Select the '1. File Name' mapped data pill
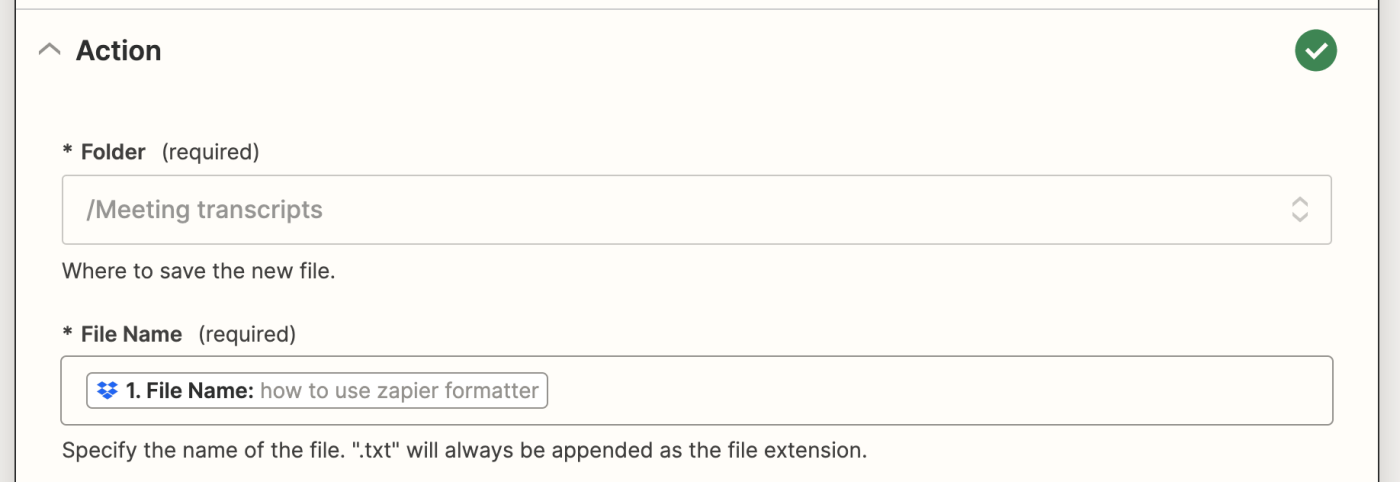The height and width of the screenshot is (482, 1400). pos(317,391)
